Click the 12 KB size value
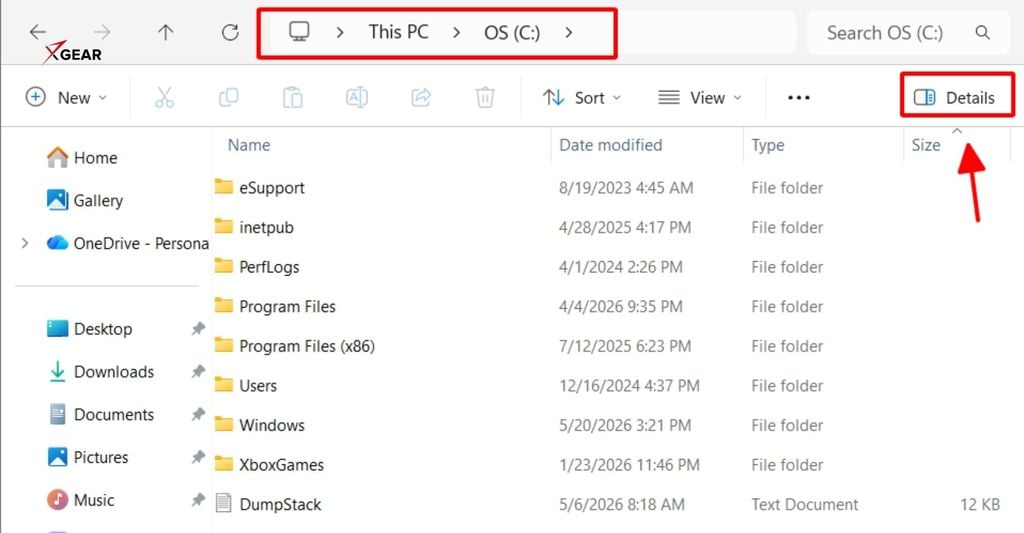The height and width of the screenshot is (533, 1024). 980,504
